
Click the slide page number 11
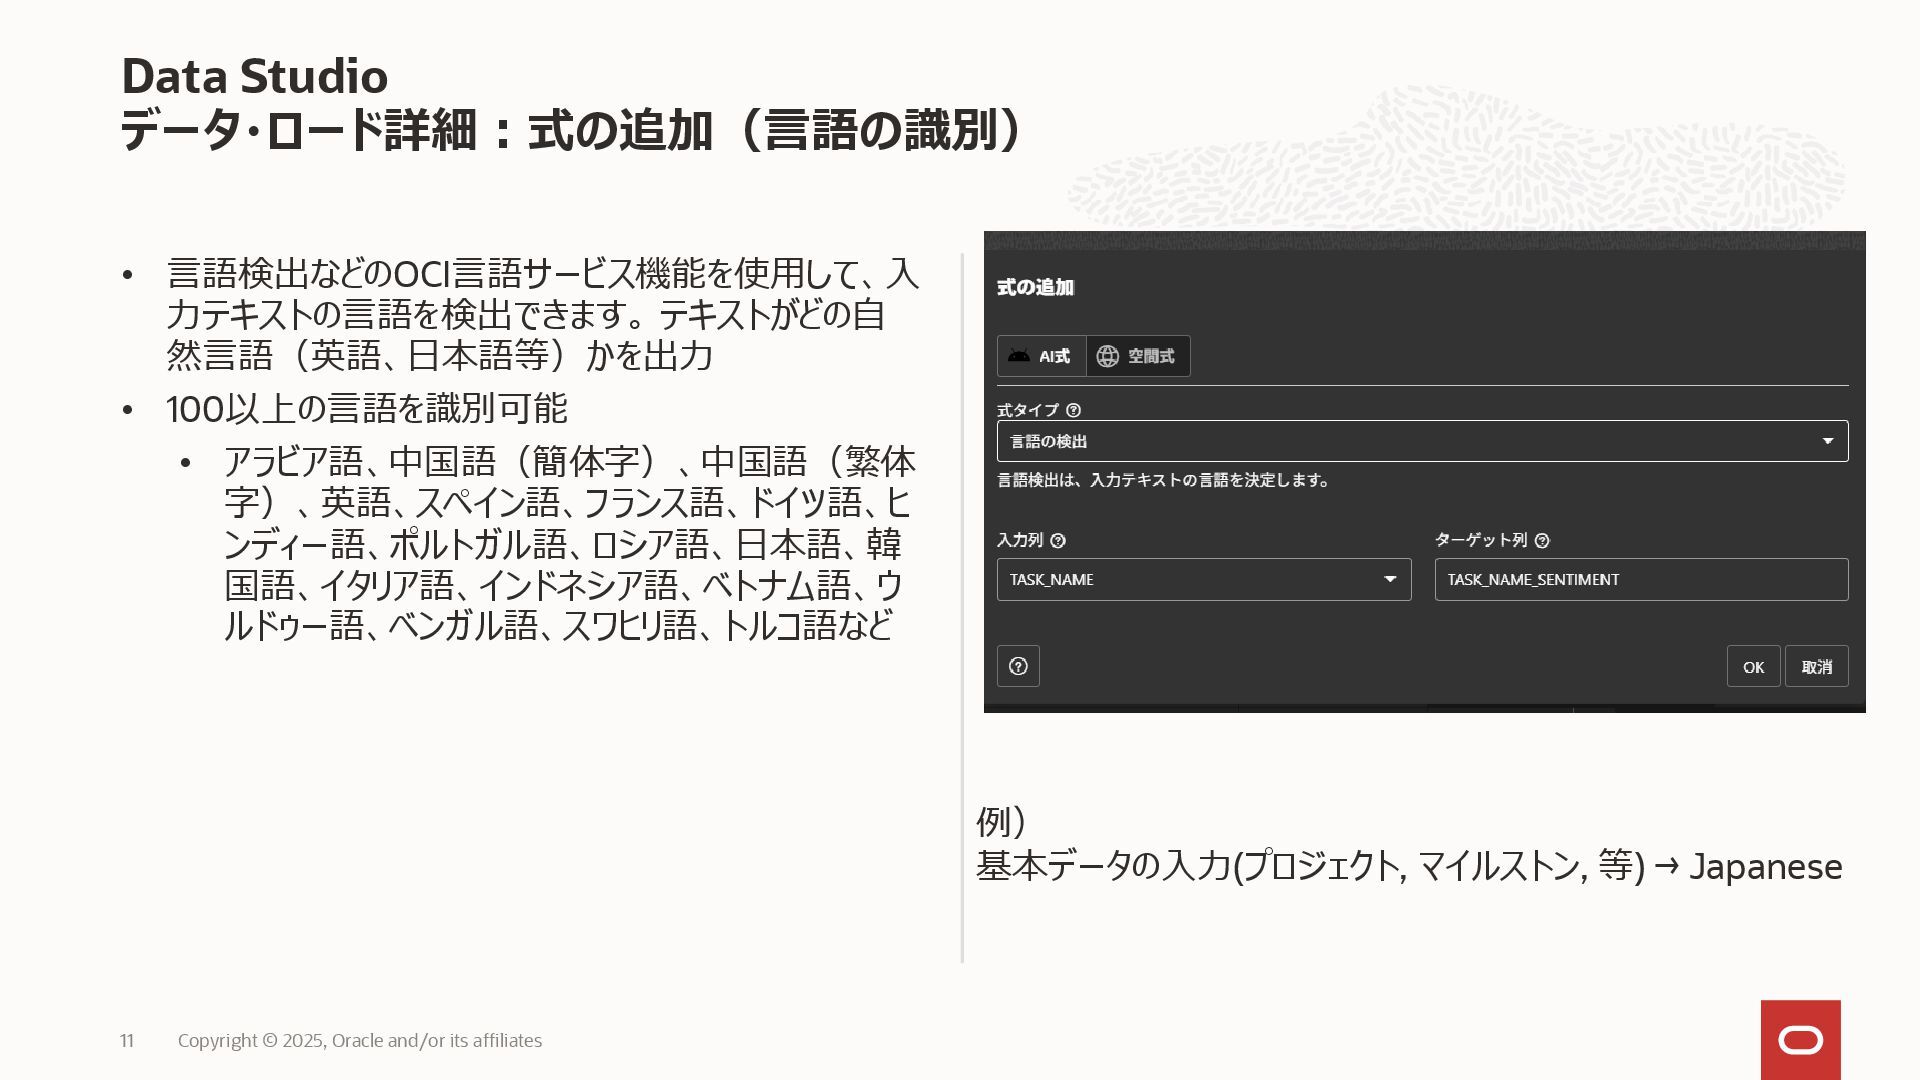[x=127, y=1040]
